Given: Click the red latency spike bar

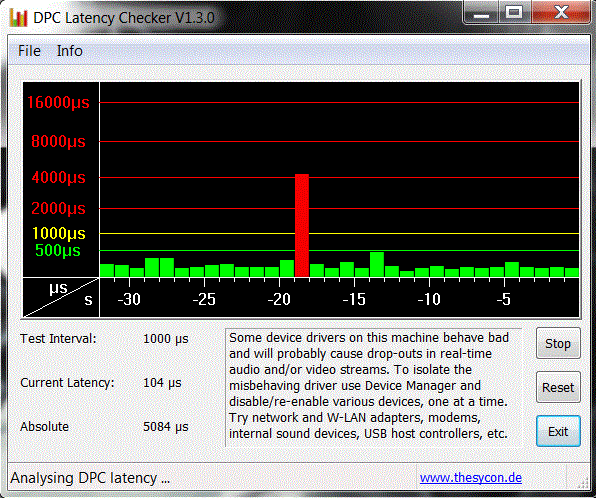Looking at the screenshot, I should [x=302, y=225].
